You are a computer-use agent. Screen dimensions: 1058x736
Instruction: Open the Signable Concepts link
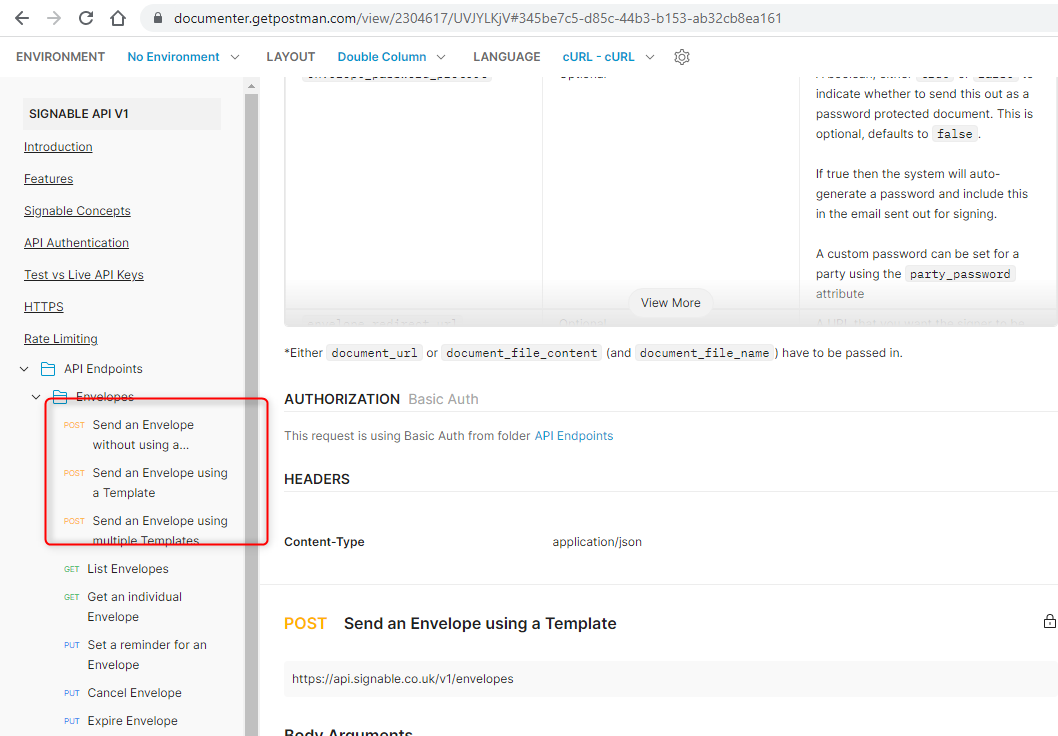point(78,211)
